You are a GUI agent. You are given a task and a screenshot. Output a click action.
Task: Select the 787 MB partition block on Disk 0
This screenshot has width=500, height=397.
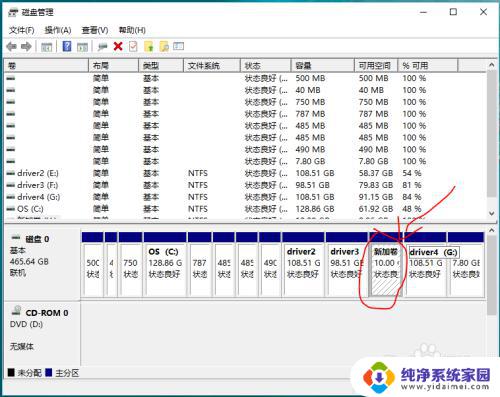click(x=199, y=264)
